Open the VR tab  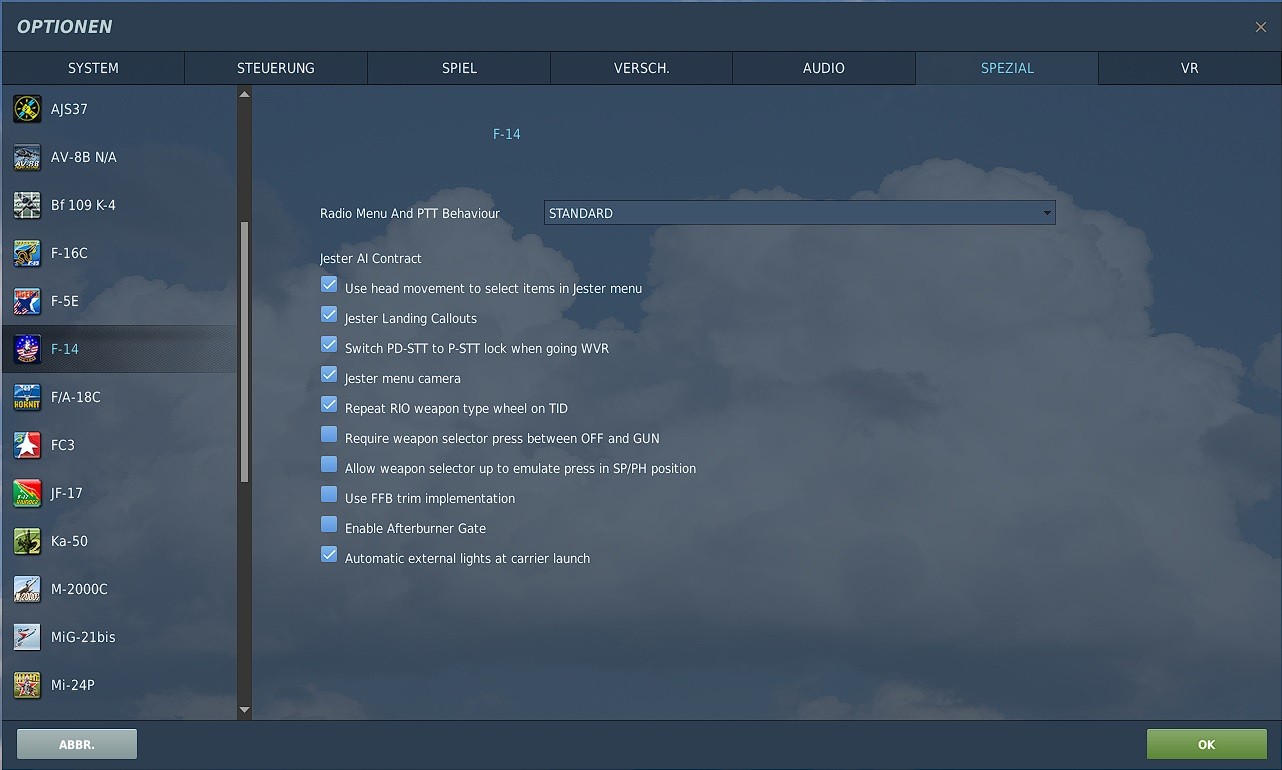[x=1189, y=68]
